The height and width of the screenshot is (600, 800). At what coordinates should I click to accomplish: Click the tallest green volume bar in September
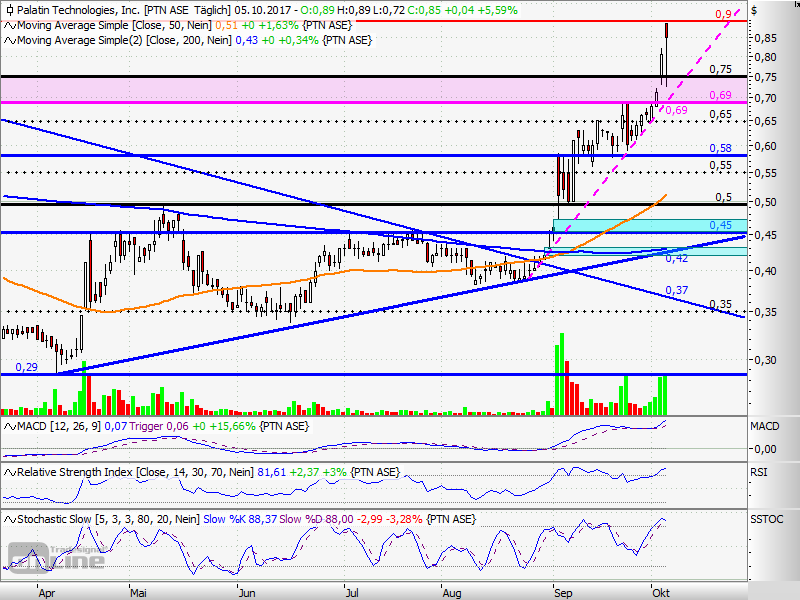pos(562,374)
